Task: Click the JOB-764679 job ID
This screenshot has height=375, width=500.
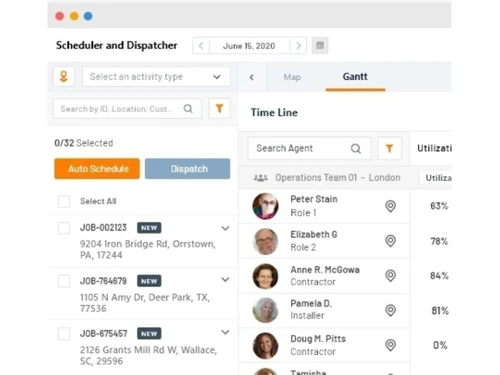Action: [x=103, y=281]
